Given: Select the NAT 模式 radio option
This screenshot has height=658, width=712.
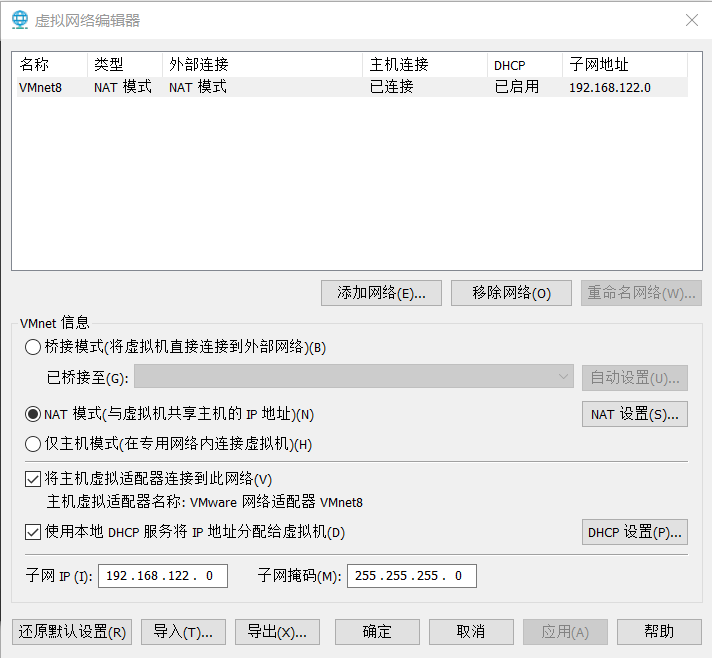Looking at the screenshot, I should click(32, 414).
